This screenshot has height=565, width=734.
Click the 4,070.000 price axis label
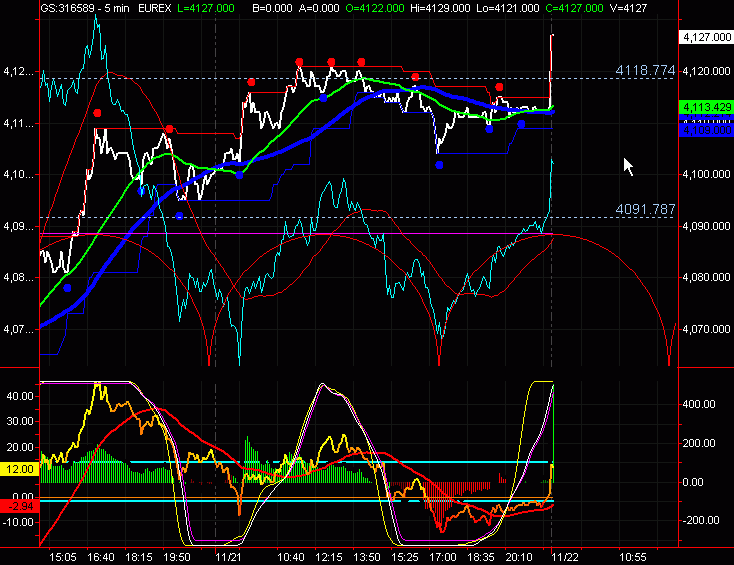click(705, 329)
